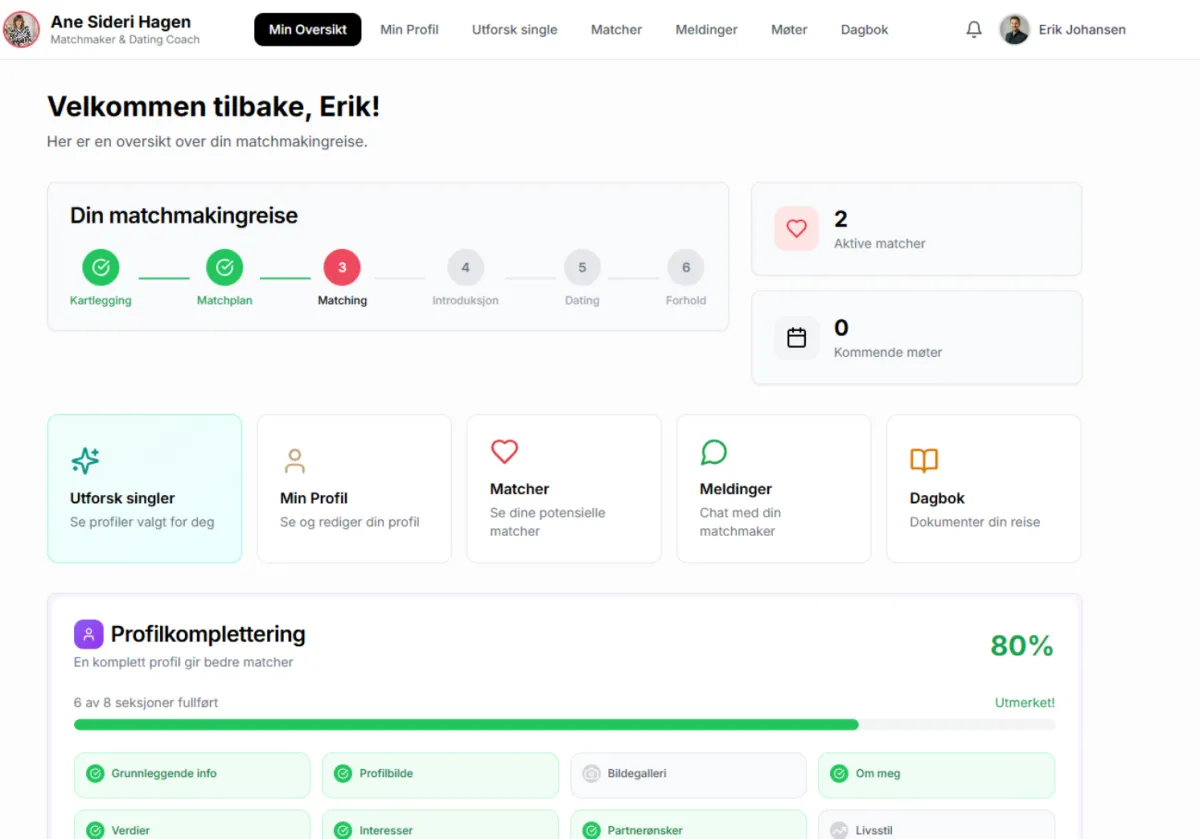Image resolution: width=1200 pixels, height=839 pixels.
Task: Open the Dagbok quick card
Action: 984,489
